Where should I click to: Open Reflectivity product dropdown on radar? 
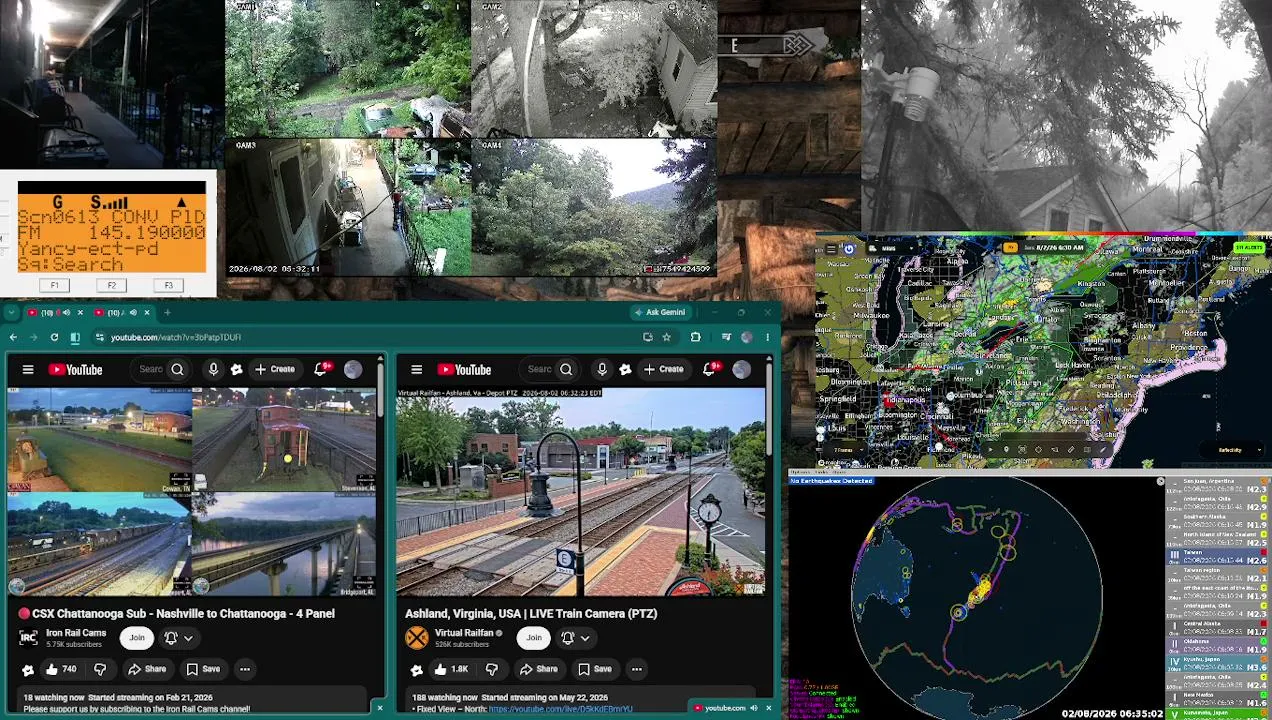coord(1232,450)
